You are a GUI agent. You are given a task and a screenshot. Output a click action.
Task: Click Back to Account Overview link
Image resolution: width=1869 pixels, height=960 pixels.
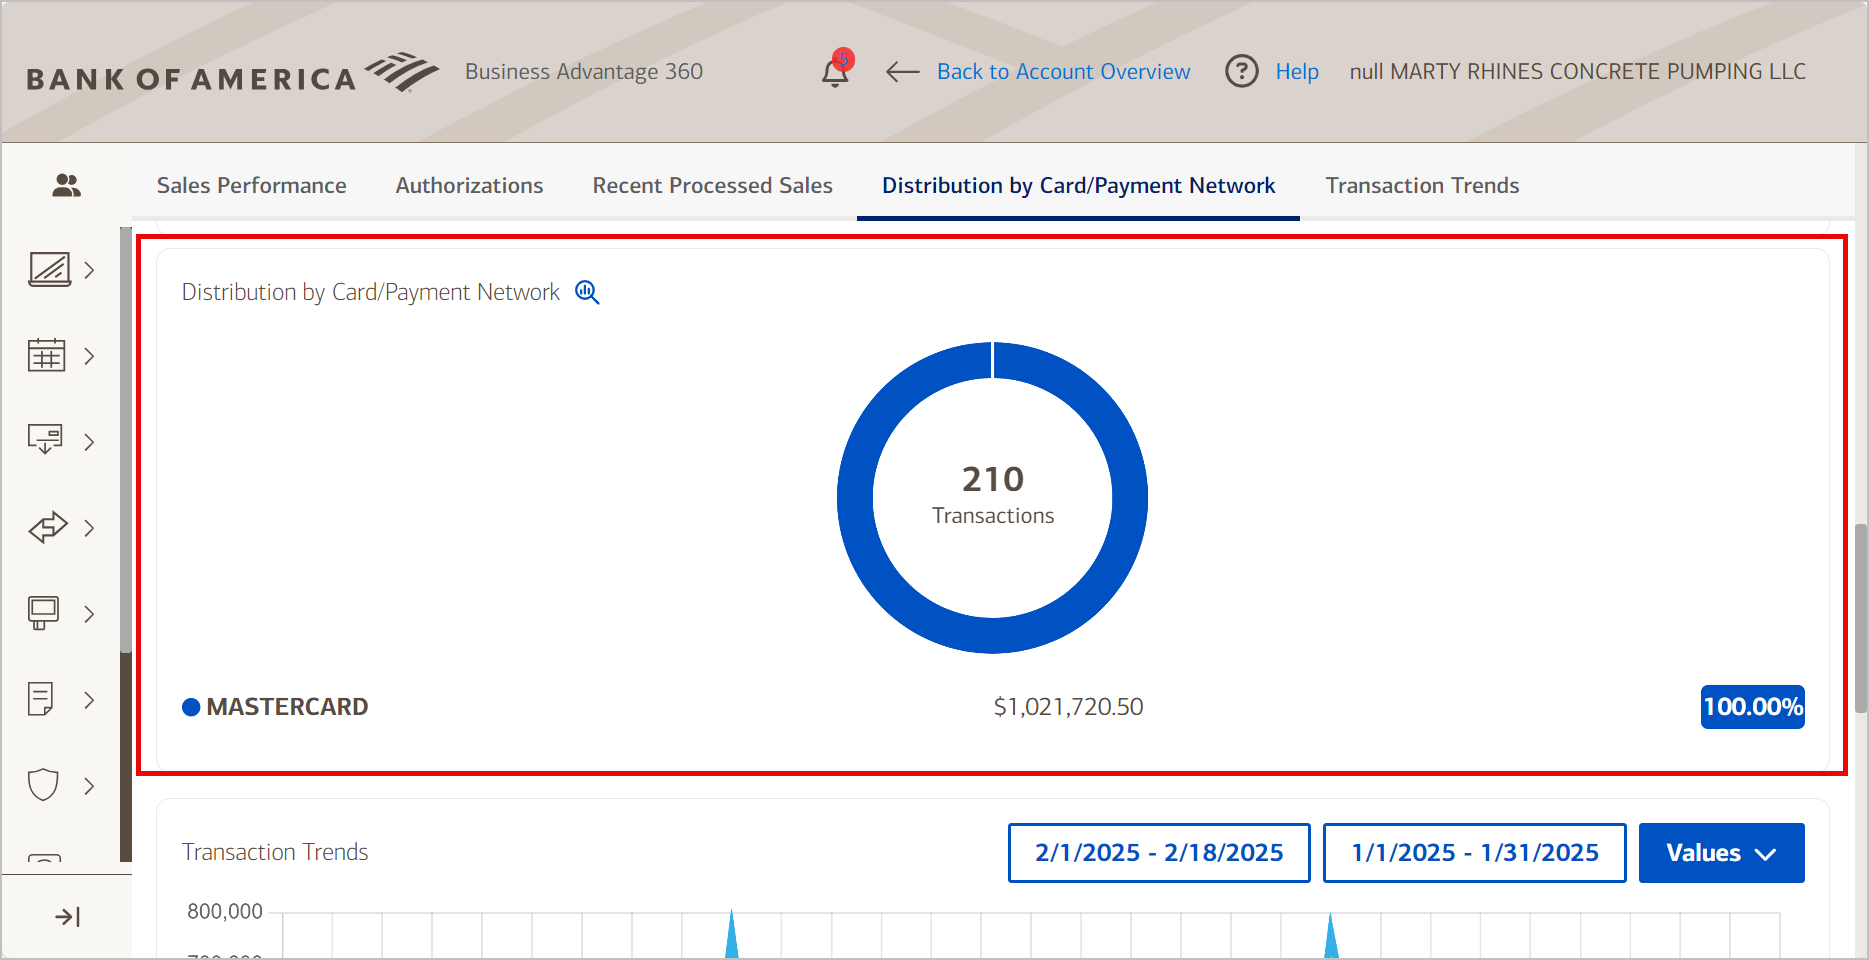[x=1063, y=71]
